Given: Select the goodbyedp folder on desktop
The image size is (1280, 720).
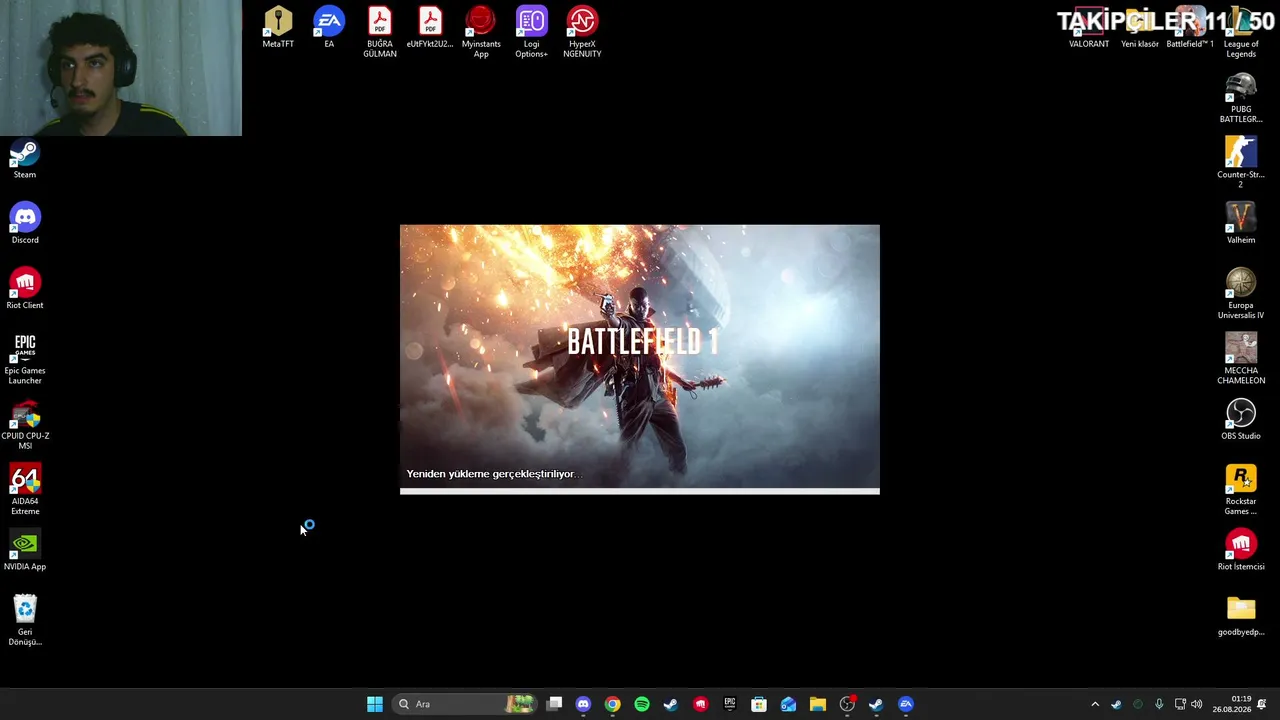Looking at the screenshot, I should pyautogui.click(x=1241, y=616).
